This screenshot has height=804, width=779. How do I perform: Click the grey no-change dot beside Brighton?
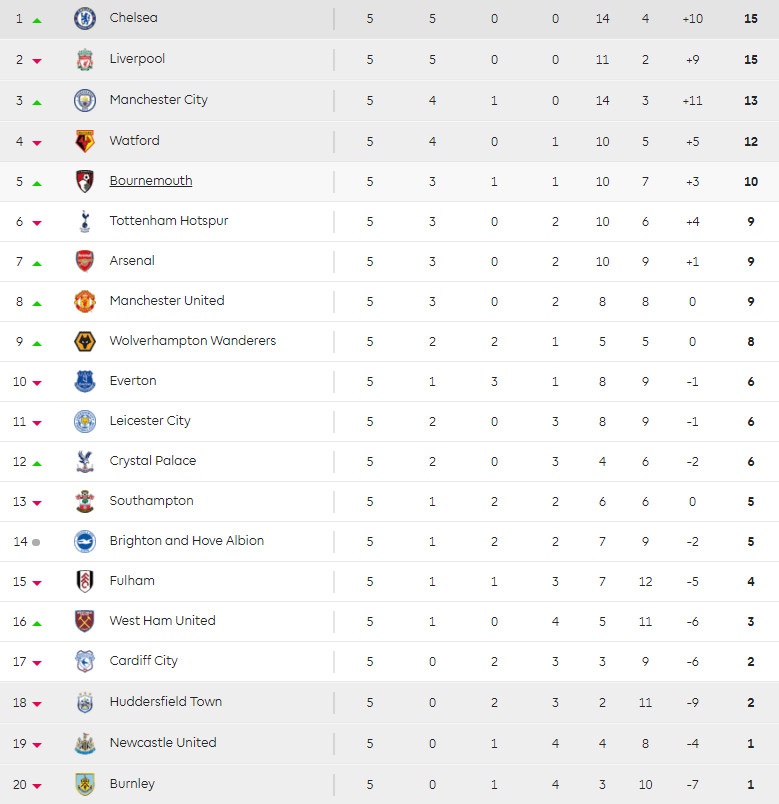pos(36,541)
